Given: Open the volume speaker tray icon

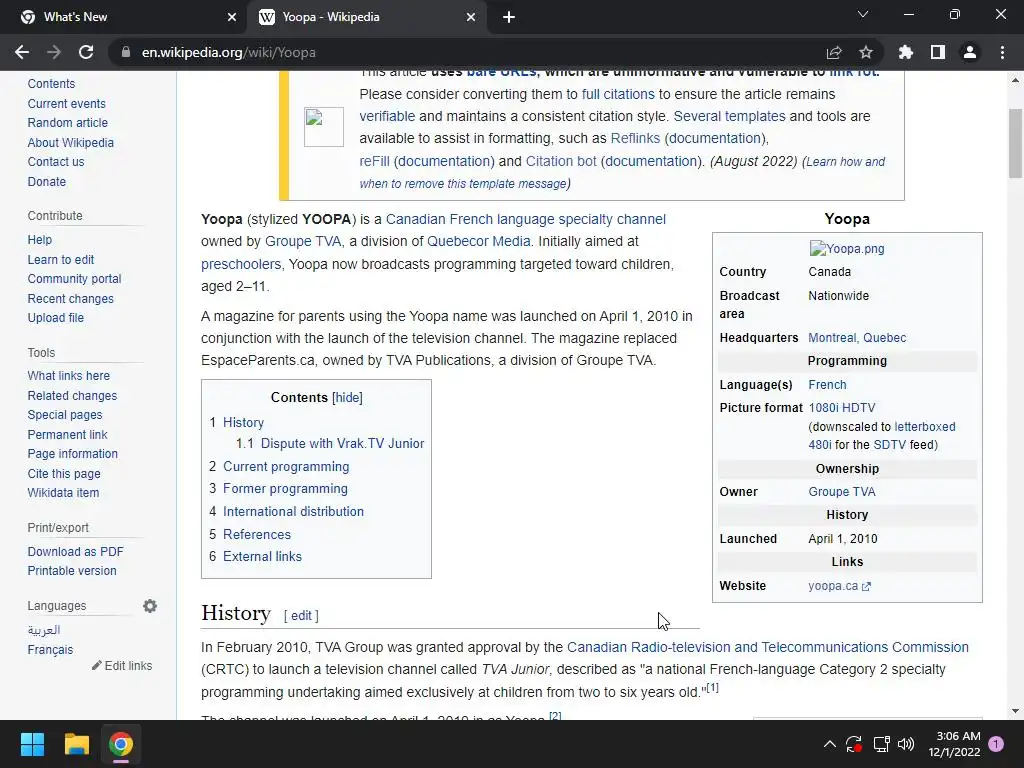Looking at the screenshot, I should (x=906, y=744).
